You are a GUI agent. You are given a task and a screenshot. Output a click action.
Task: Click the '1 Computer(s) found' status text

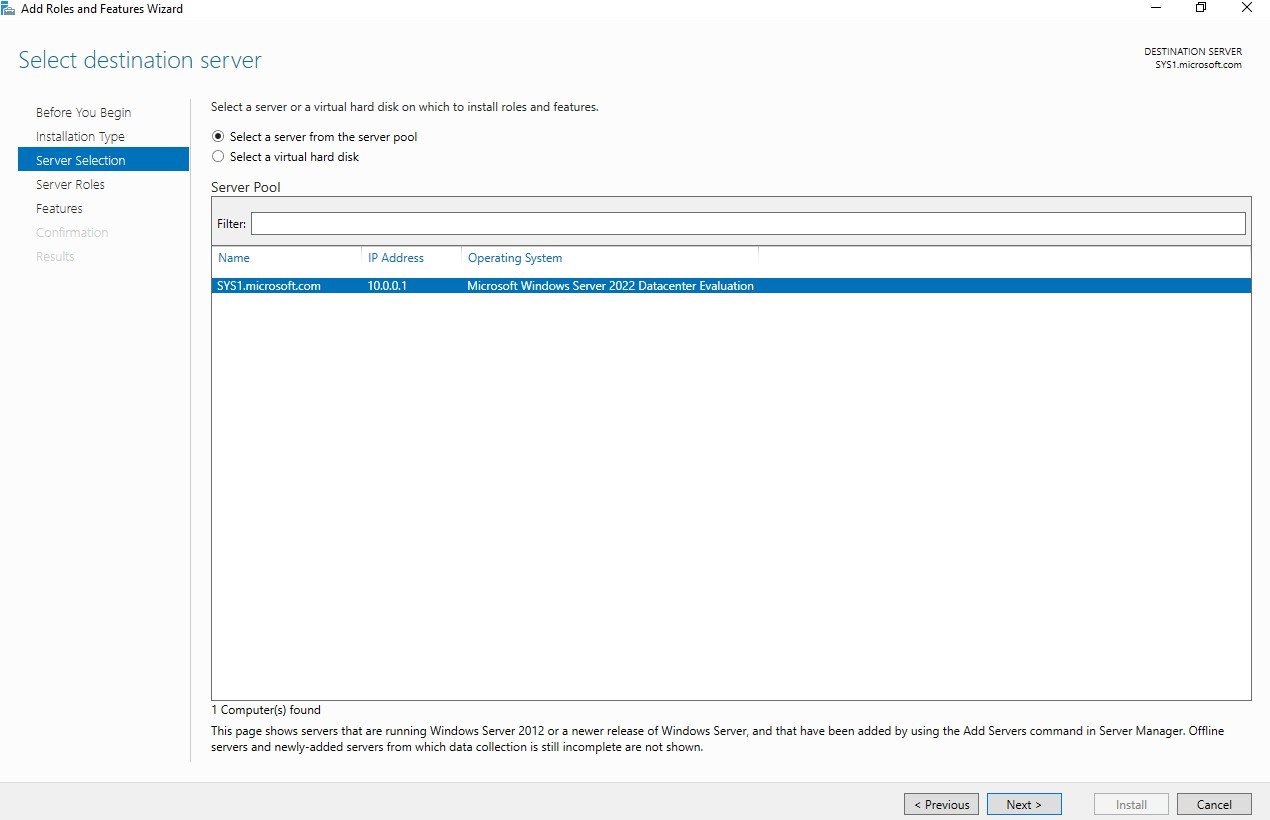(x=266, y=710)
